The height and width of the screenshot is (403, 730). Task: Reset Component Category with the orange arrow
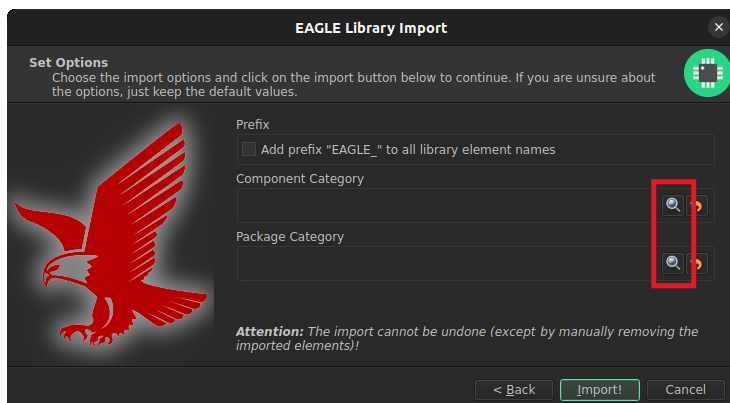tap(697, 205)
